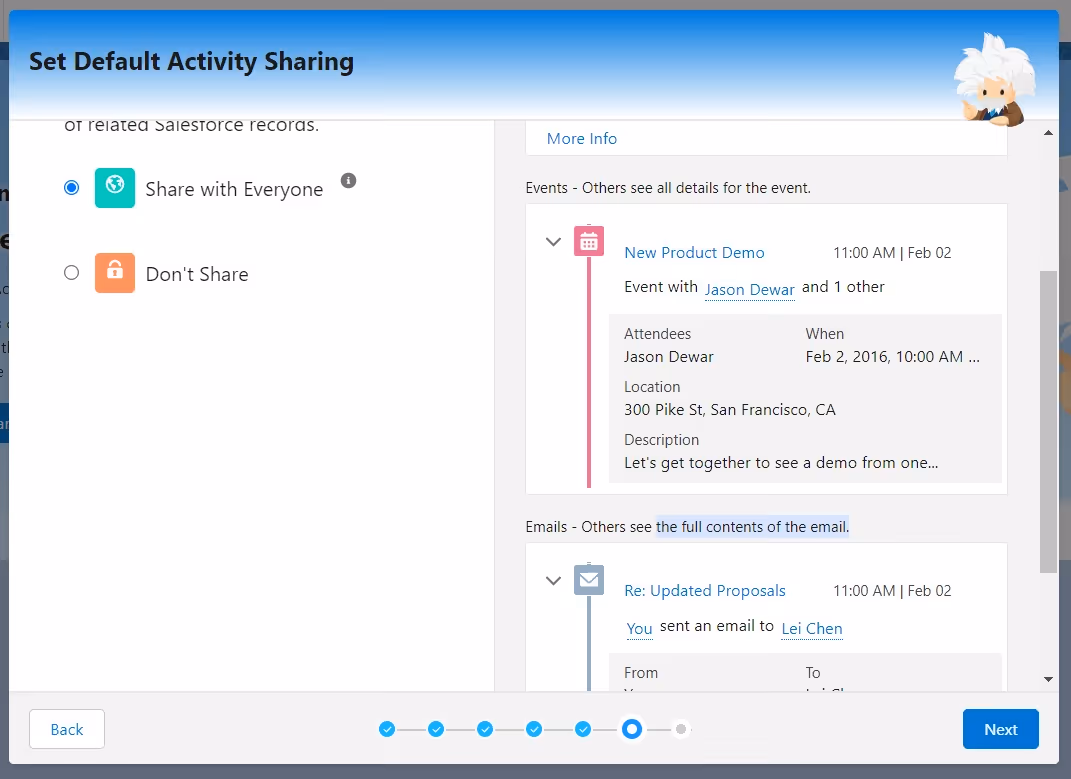This screenshot has width=1071, height=779.
Task: Click the globe icon for Share with Everyone
Action: tap(115, 187)
